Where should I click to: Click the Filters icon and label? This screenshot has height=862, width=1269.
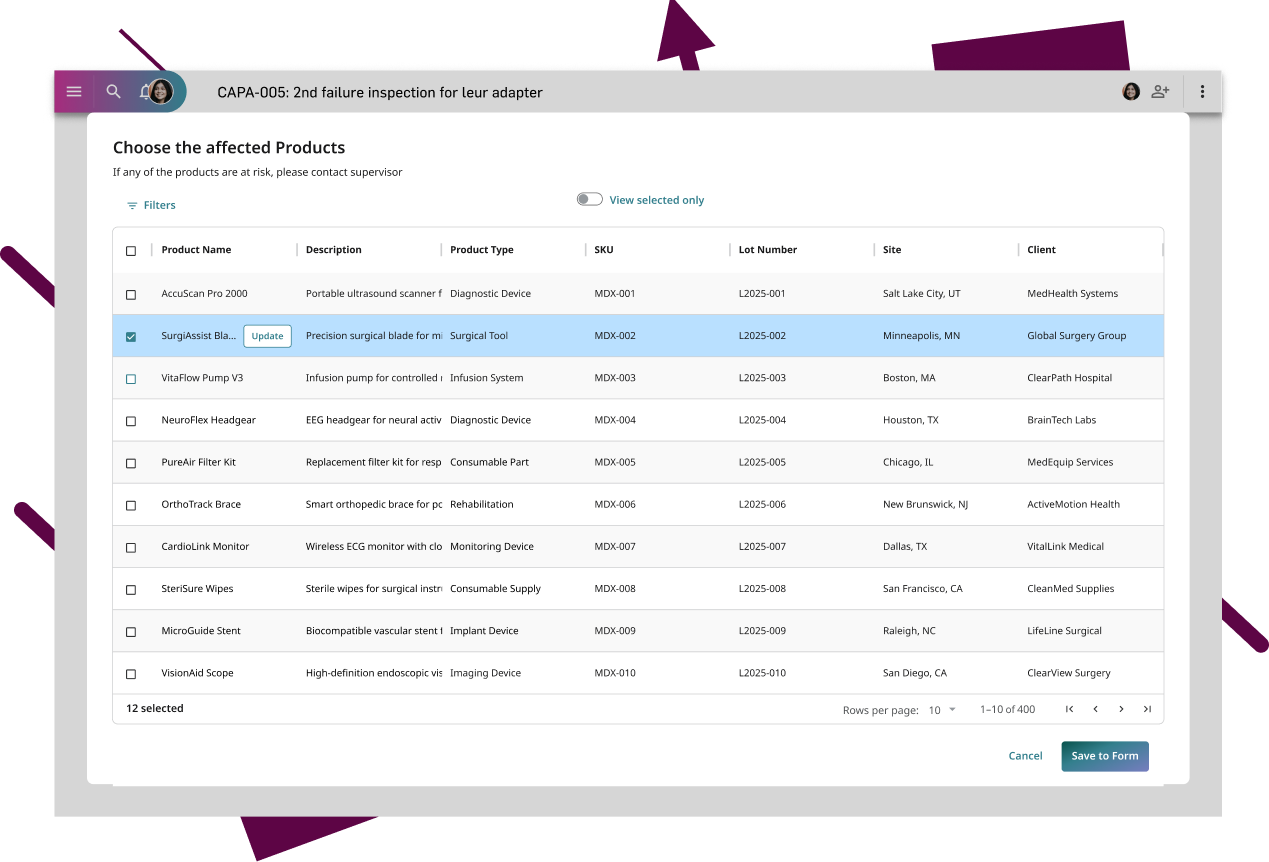(x=151, y=205)
